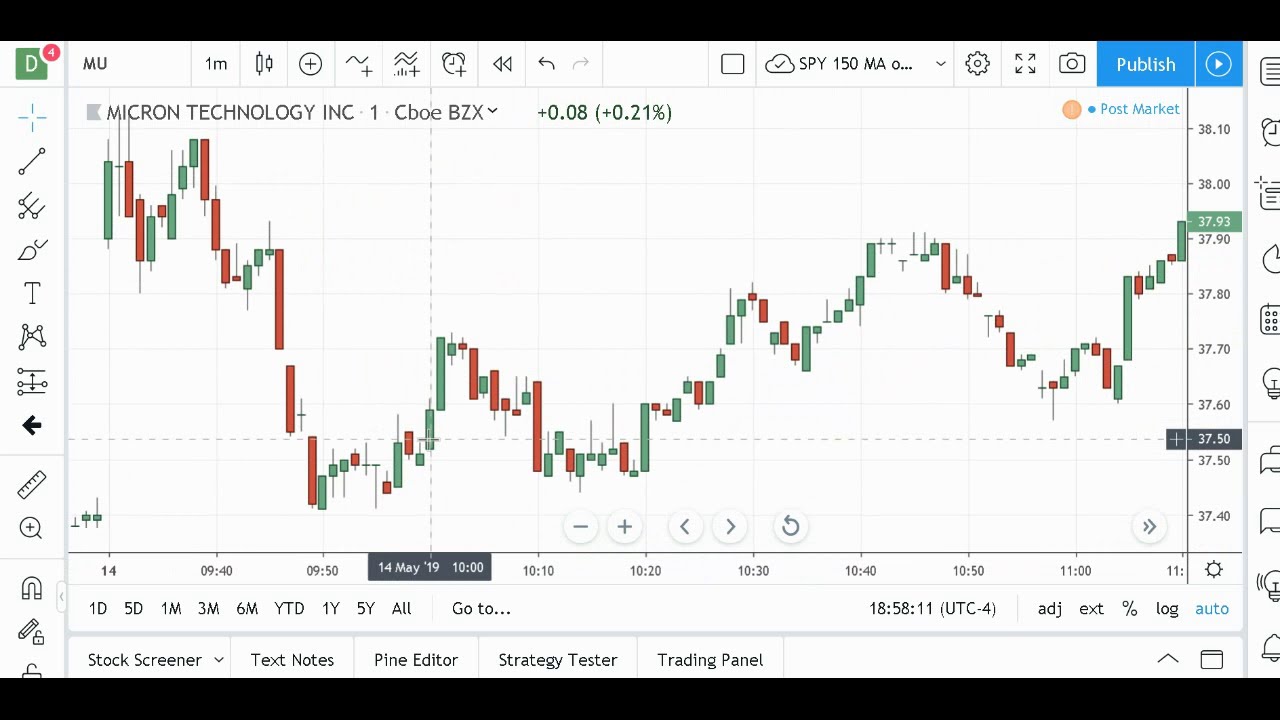1280x720 pixels.
Task: Toggle the magnet mode
Action: [32, 588]
